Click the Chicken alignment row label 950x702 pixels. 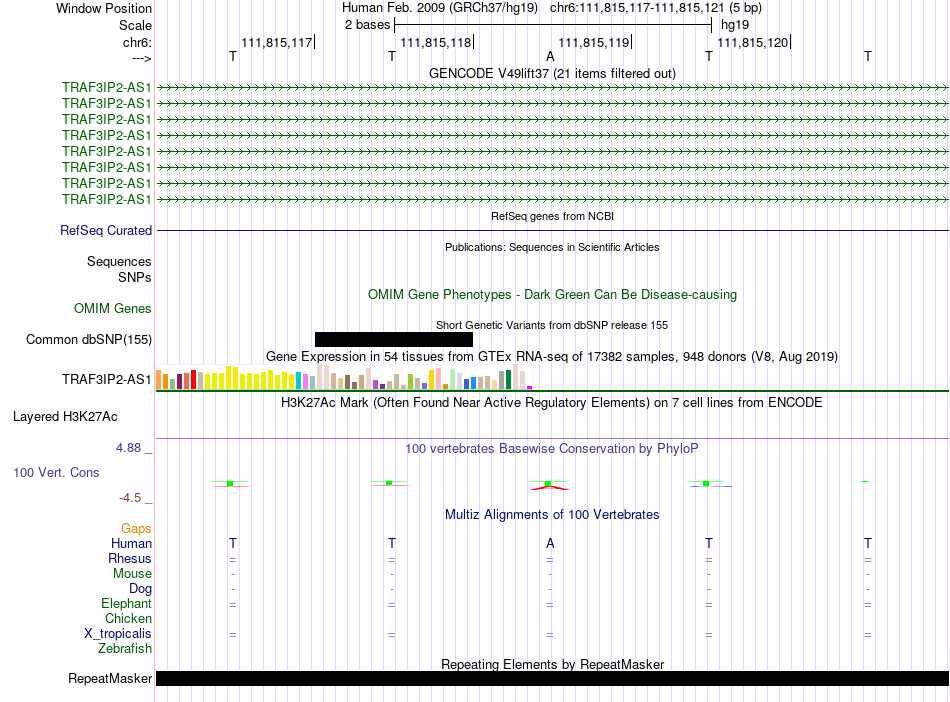(128, 618)
